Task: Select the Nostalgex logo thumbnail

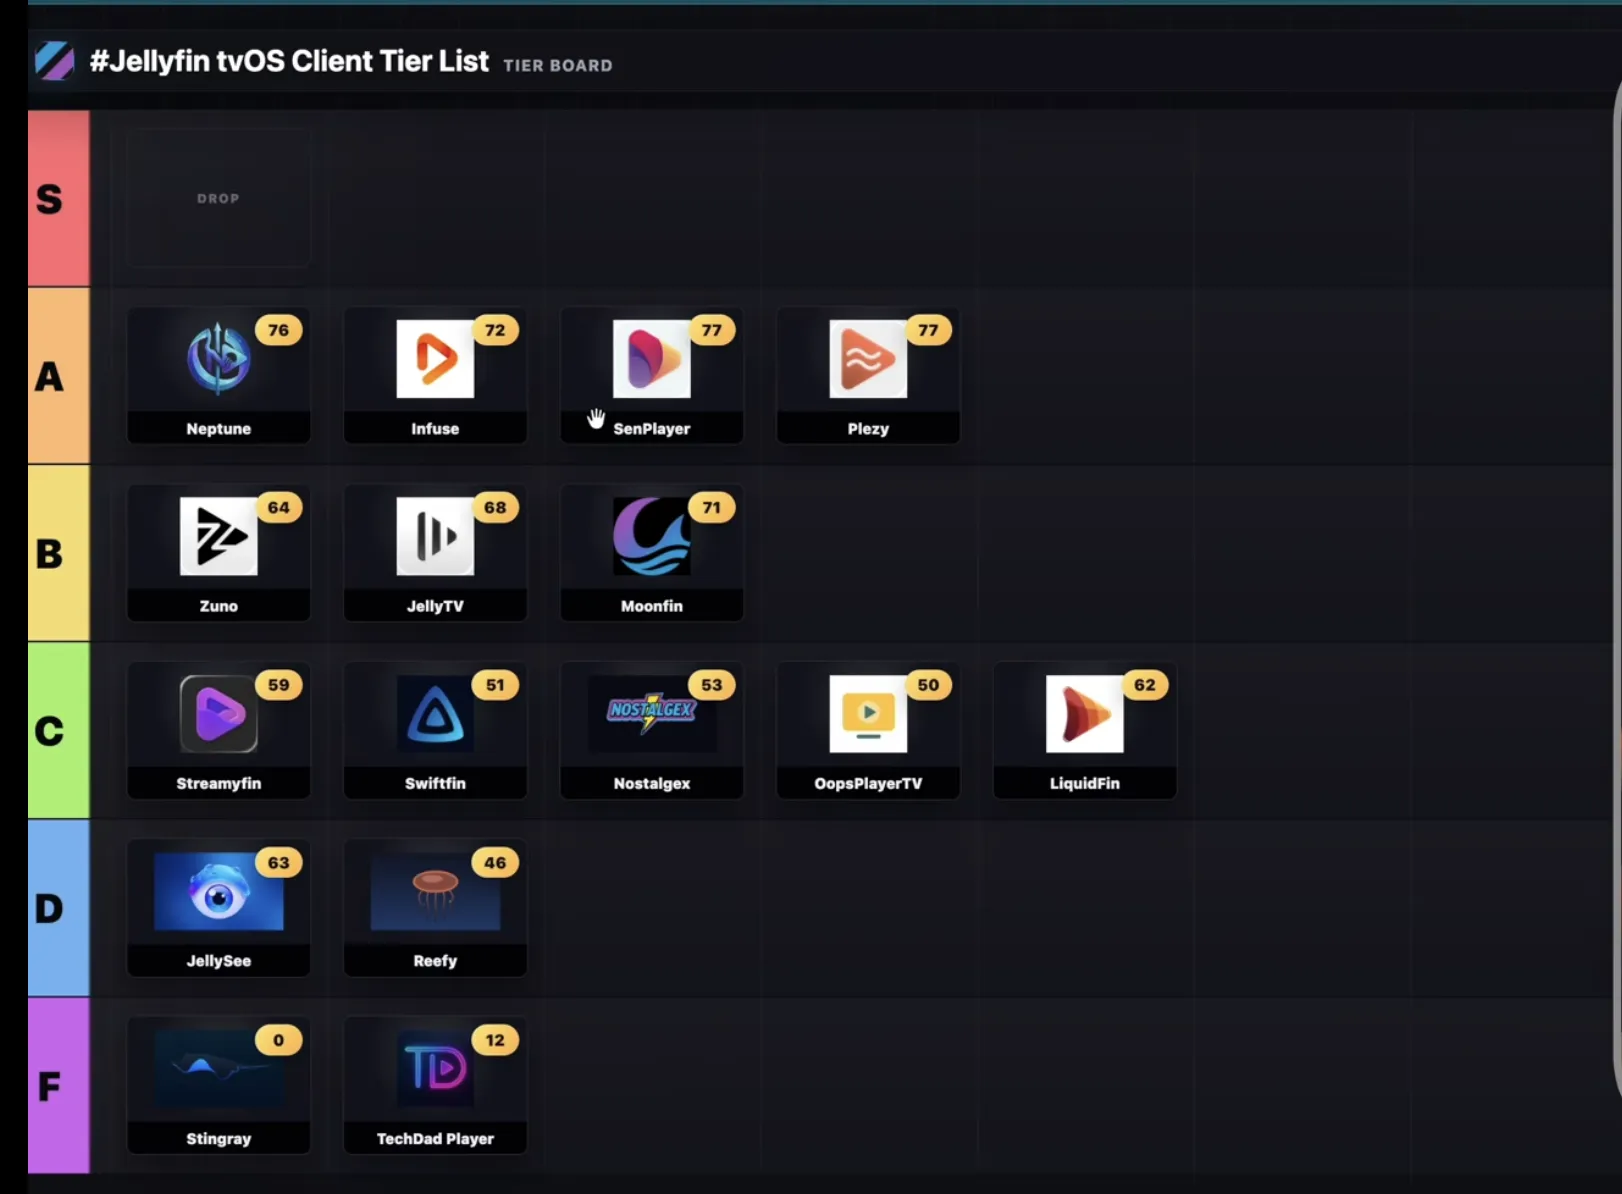Action: click(x=651, y=714)
